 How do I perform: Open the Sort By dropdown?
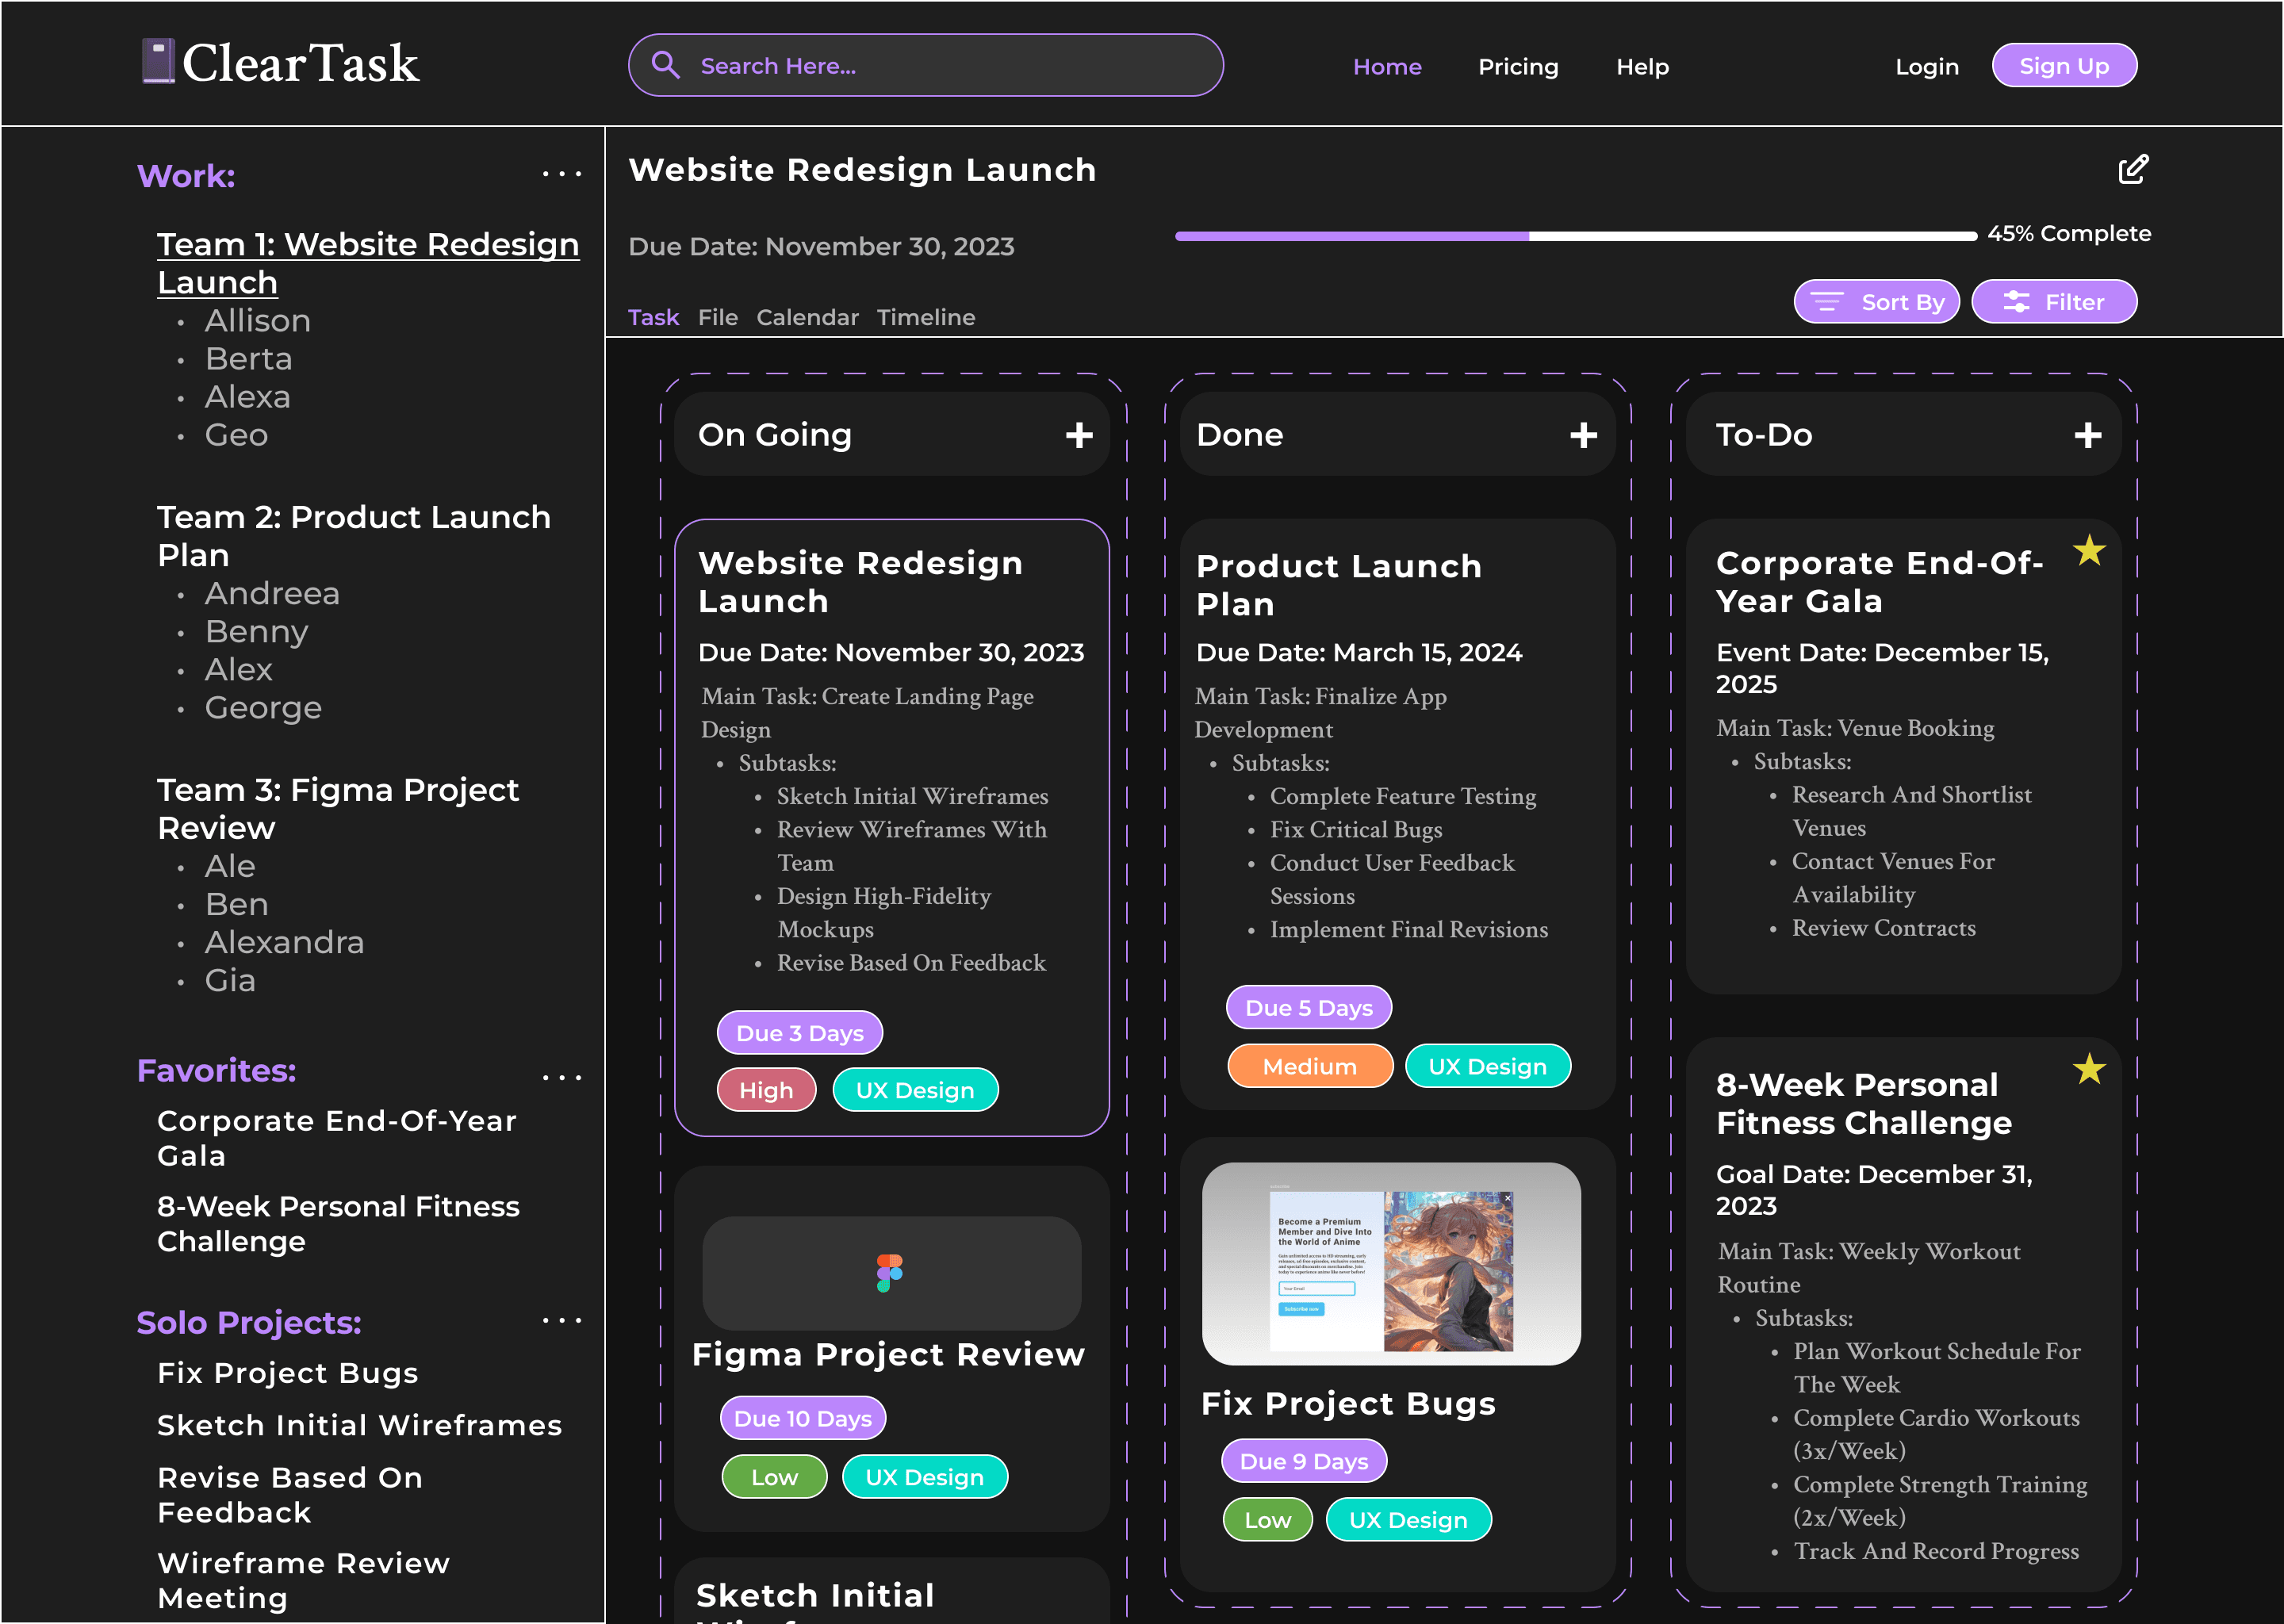(1876, 302)
